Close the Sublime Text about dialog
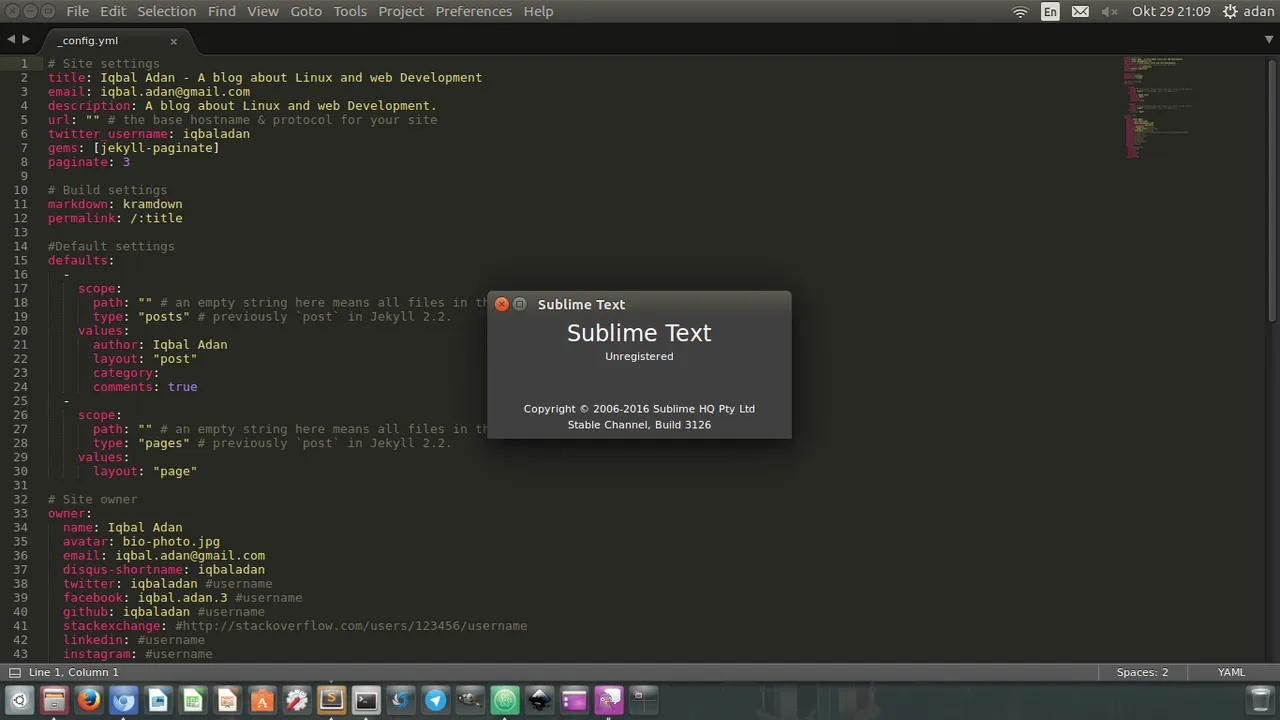 click(502, 304)
